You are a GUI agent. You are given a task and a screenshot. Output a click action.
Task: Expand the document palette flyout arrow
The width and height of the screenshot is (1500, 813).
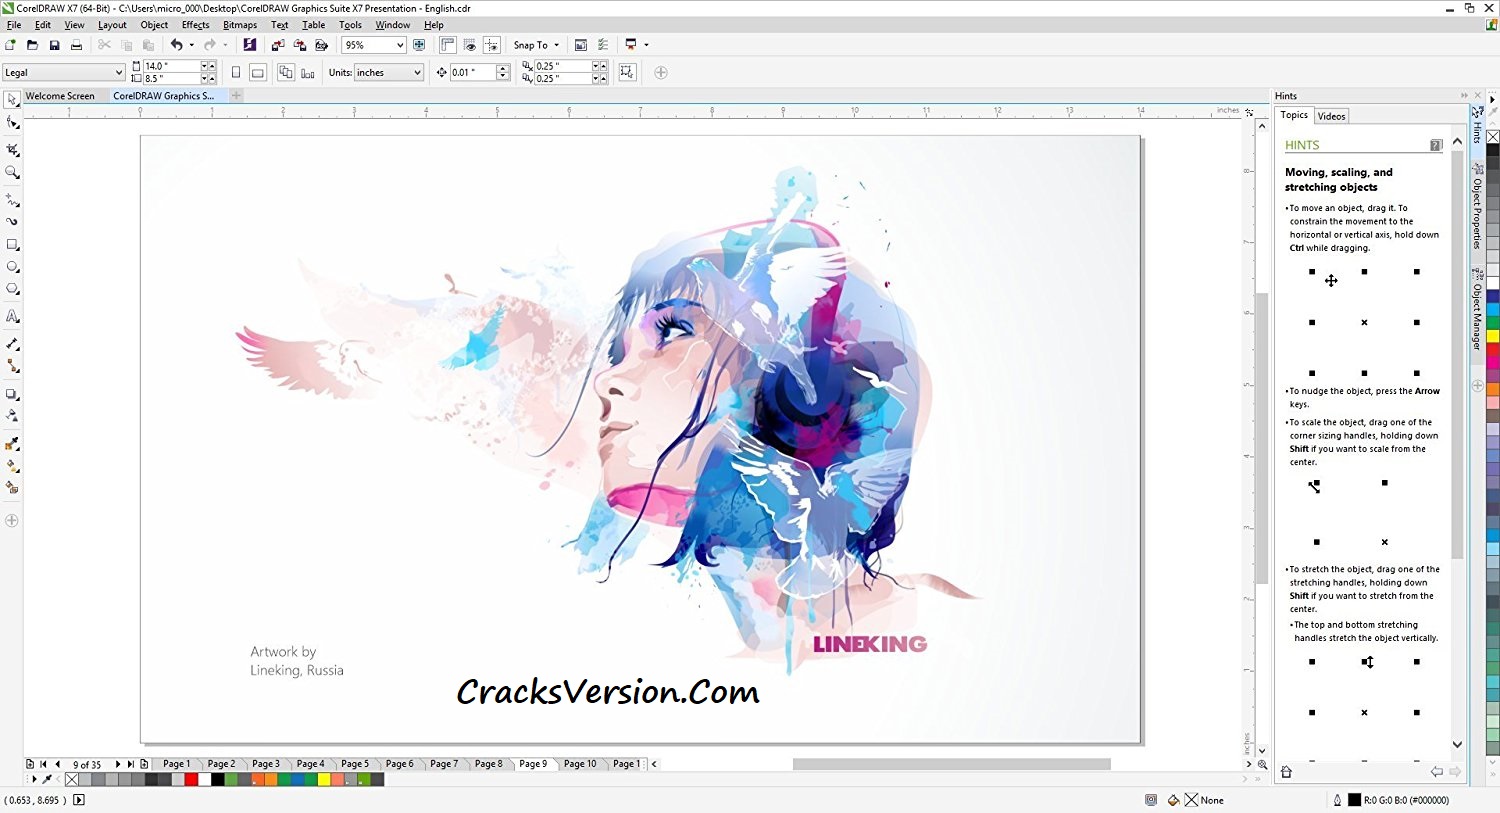[34, 779]
